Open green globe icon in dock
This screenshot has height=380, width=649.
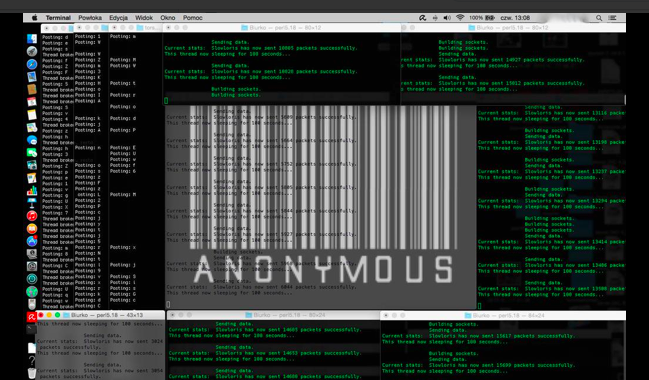[32, 291]
